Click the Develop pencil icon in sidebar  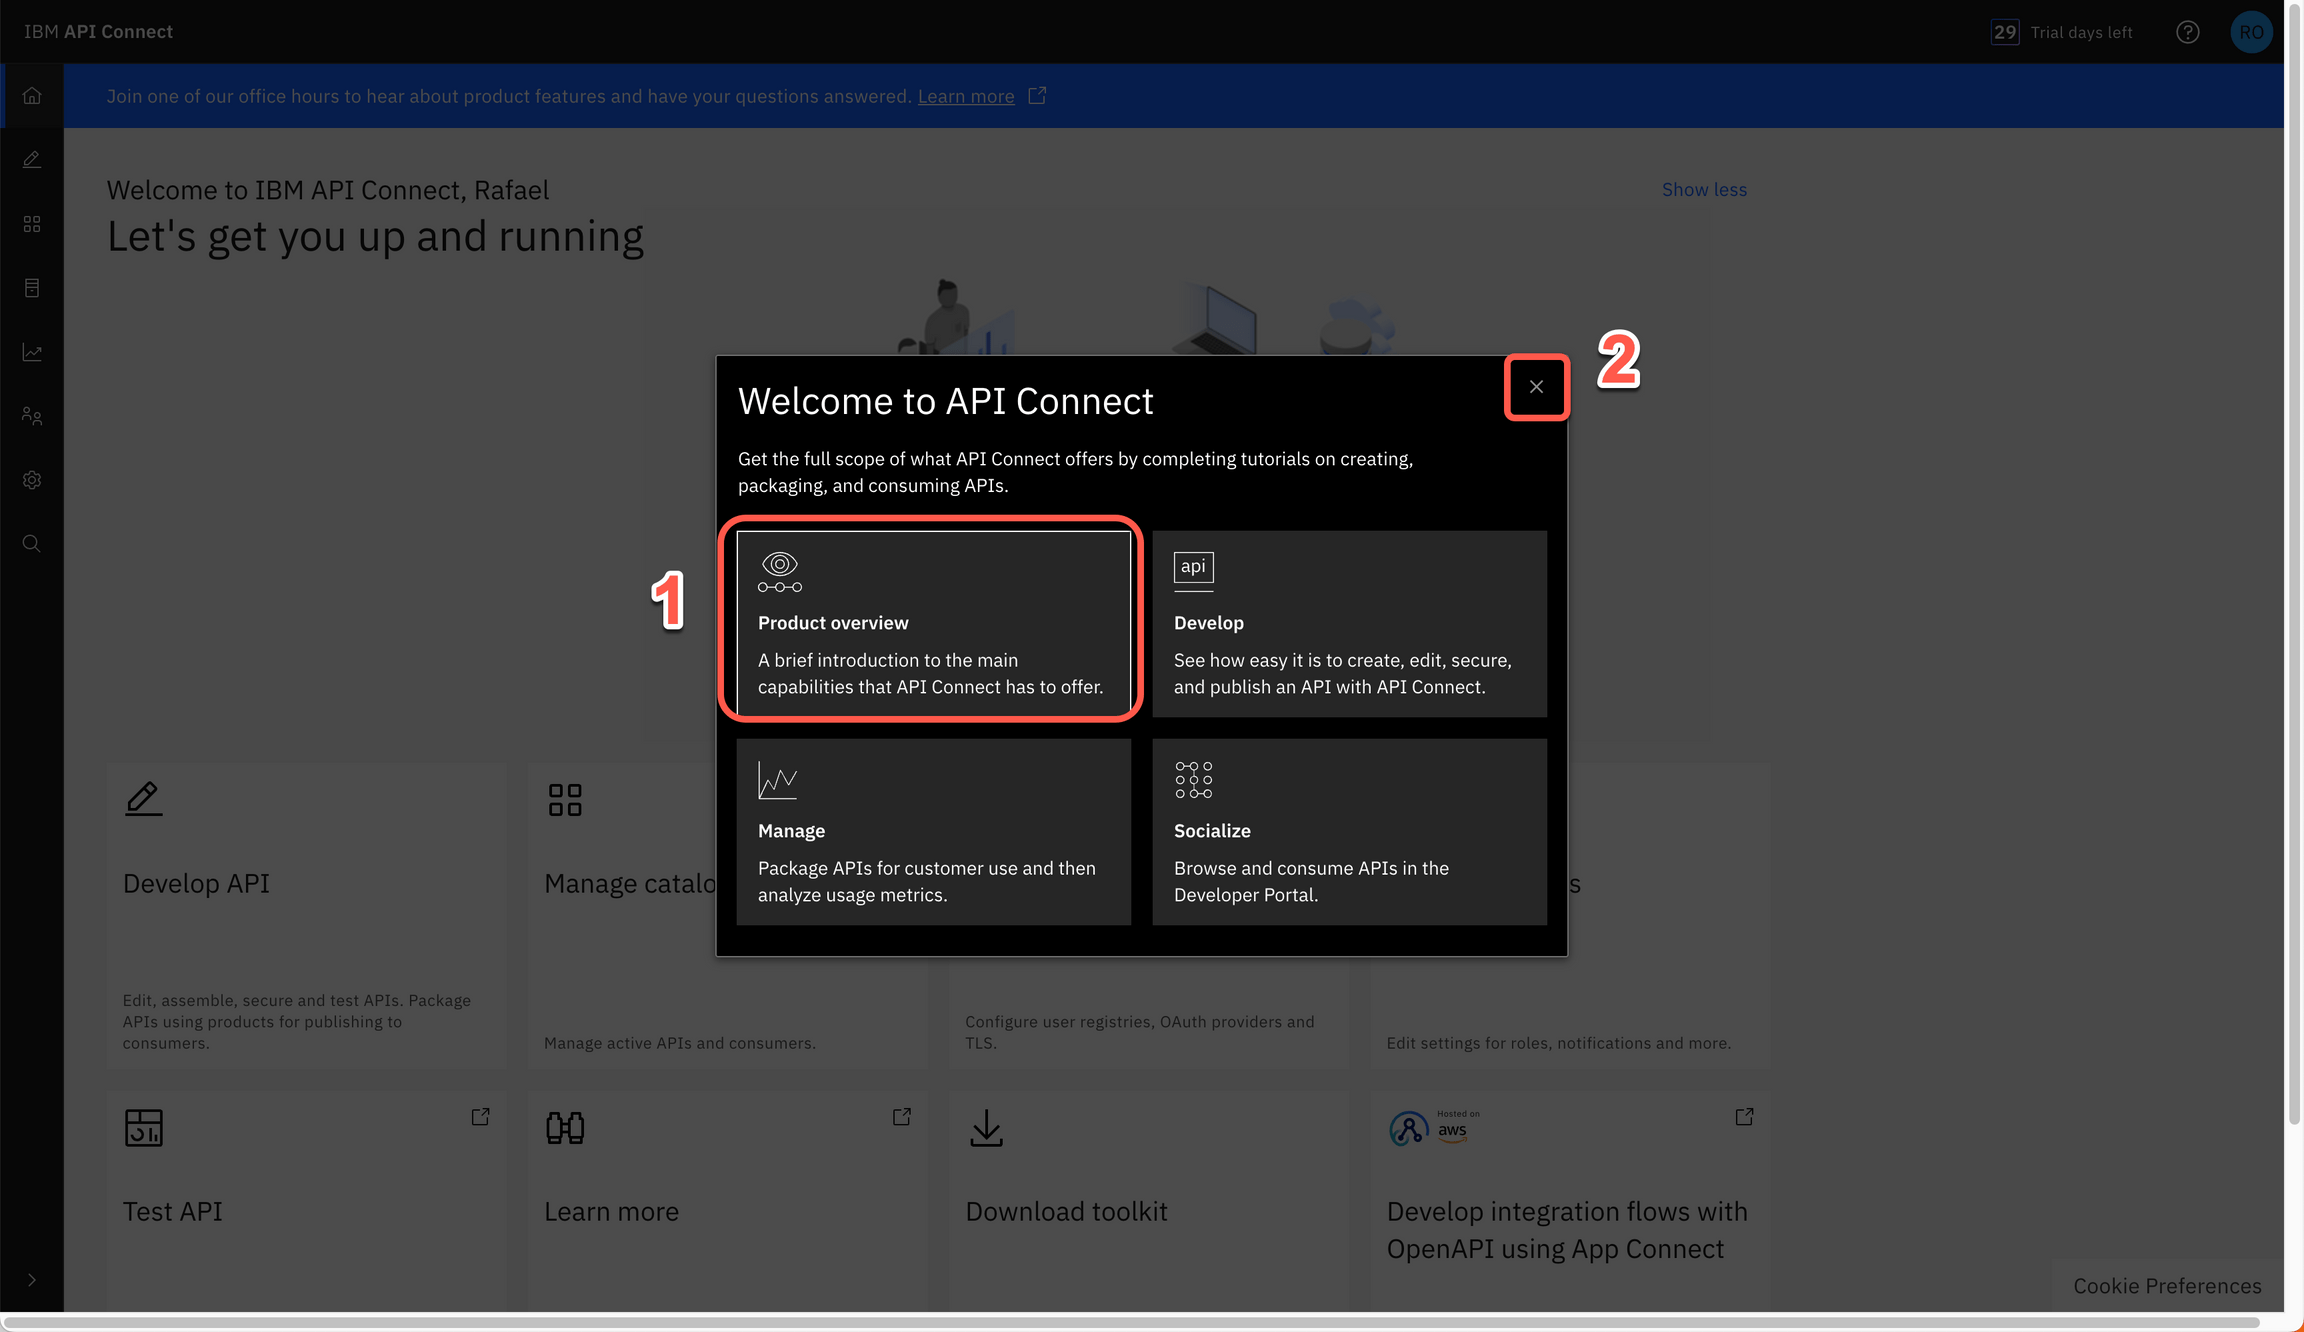tap(32, 160)
